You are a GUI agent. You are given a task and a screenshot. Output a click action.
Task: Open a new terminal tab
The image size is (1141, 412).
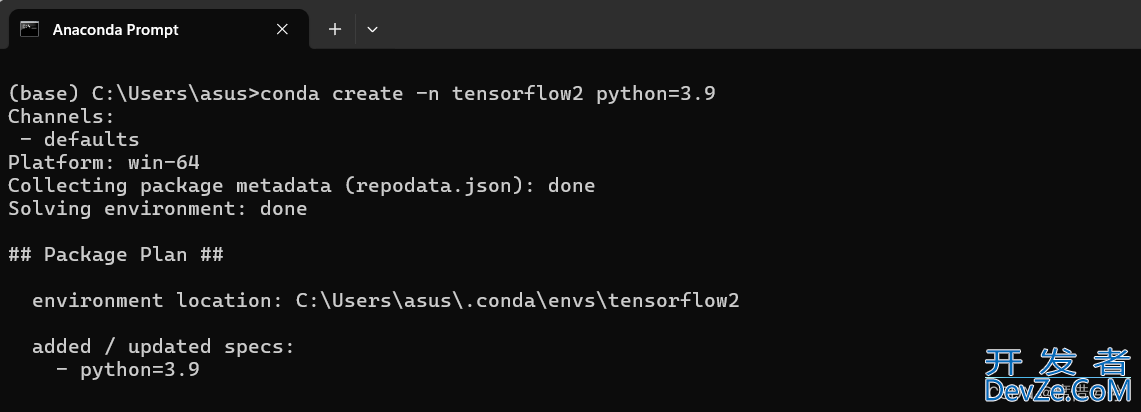tap(335, 29)
